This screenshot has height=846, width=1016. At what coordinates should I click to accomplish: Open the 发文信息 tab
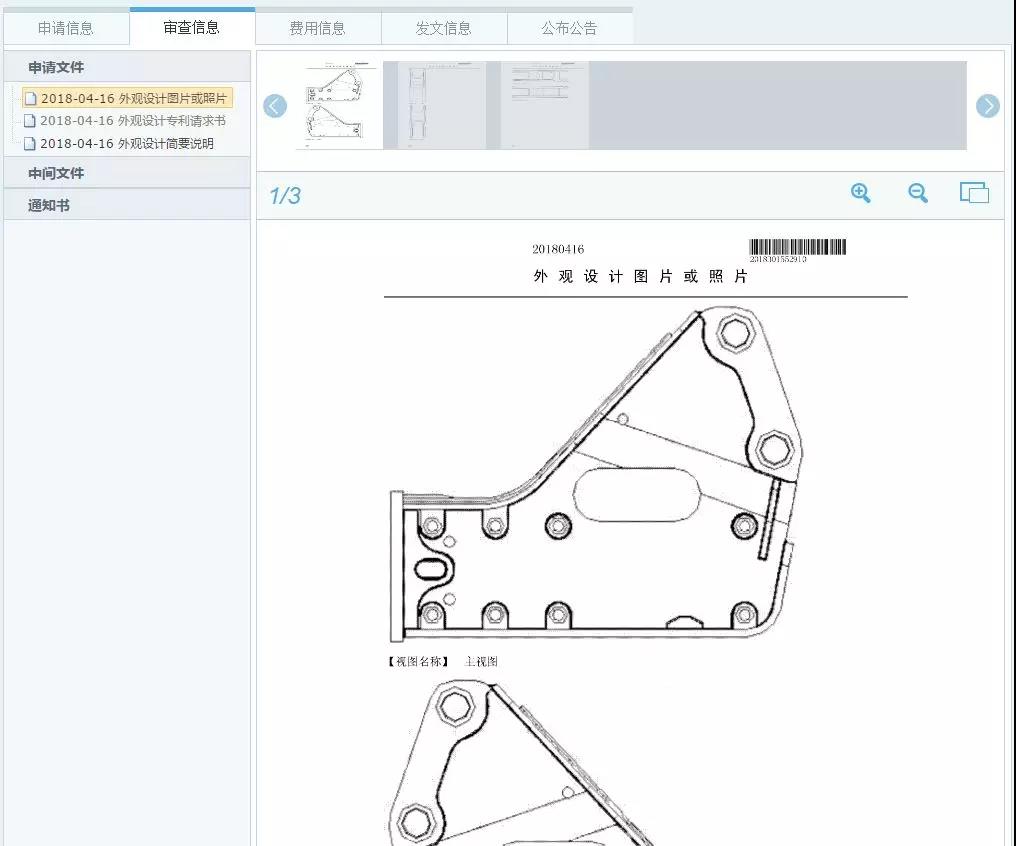coord(444,28)
